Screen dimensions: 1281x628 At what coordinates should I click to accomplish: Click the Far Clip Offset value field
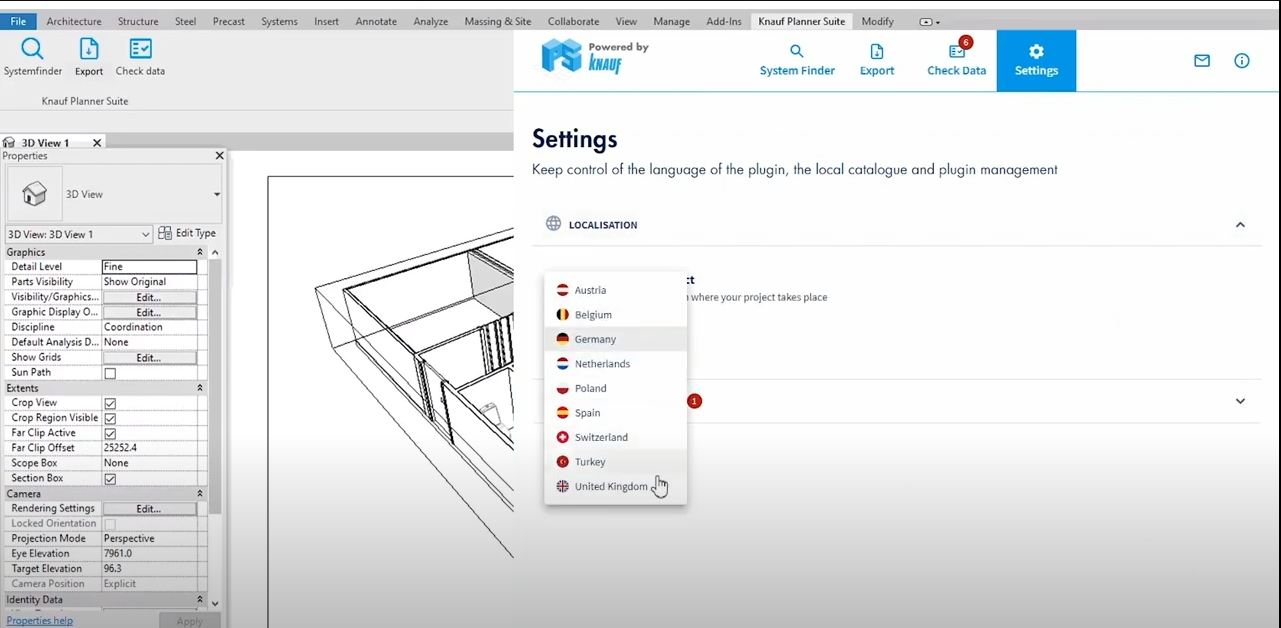click(149, 448)
